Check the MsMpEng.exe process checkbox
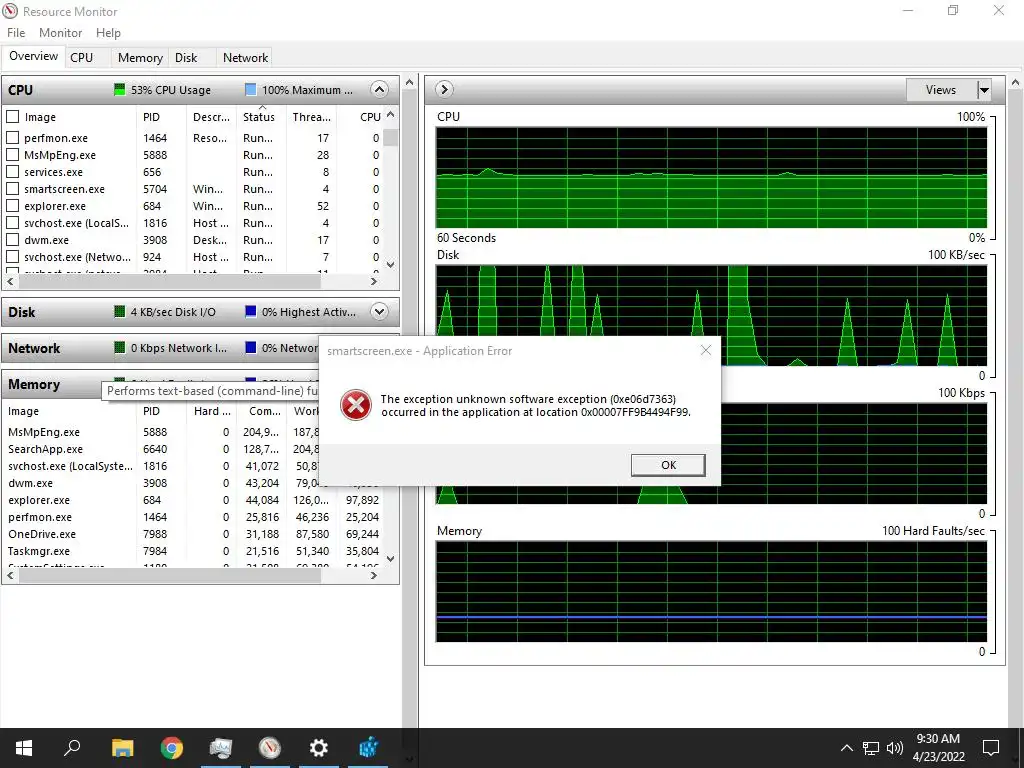This screenshot has height=768, width=1024. click(12, 155)
